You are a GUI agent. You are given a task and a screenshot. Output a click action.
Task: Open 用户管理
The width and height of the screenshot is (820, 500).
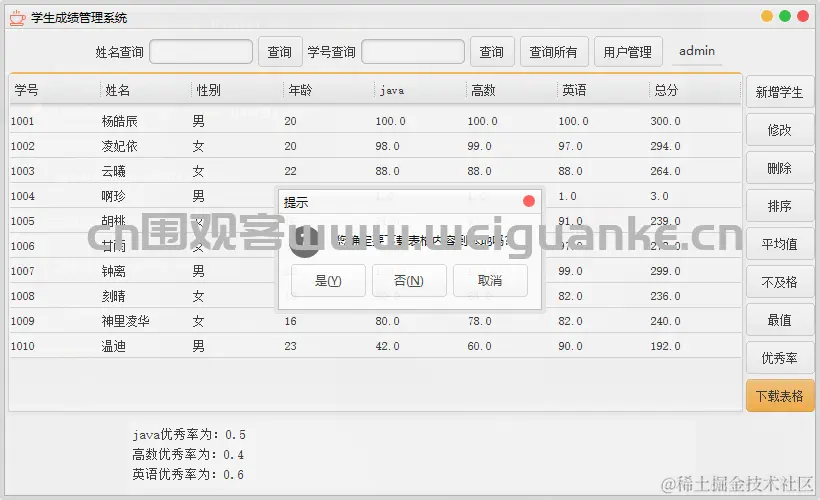pyautogui.click(x=628, y=52)
